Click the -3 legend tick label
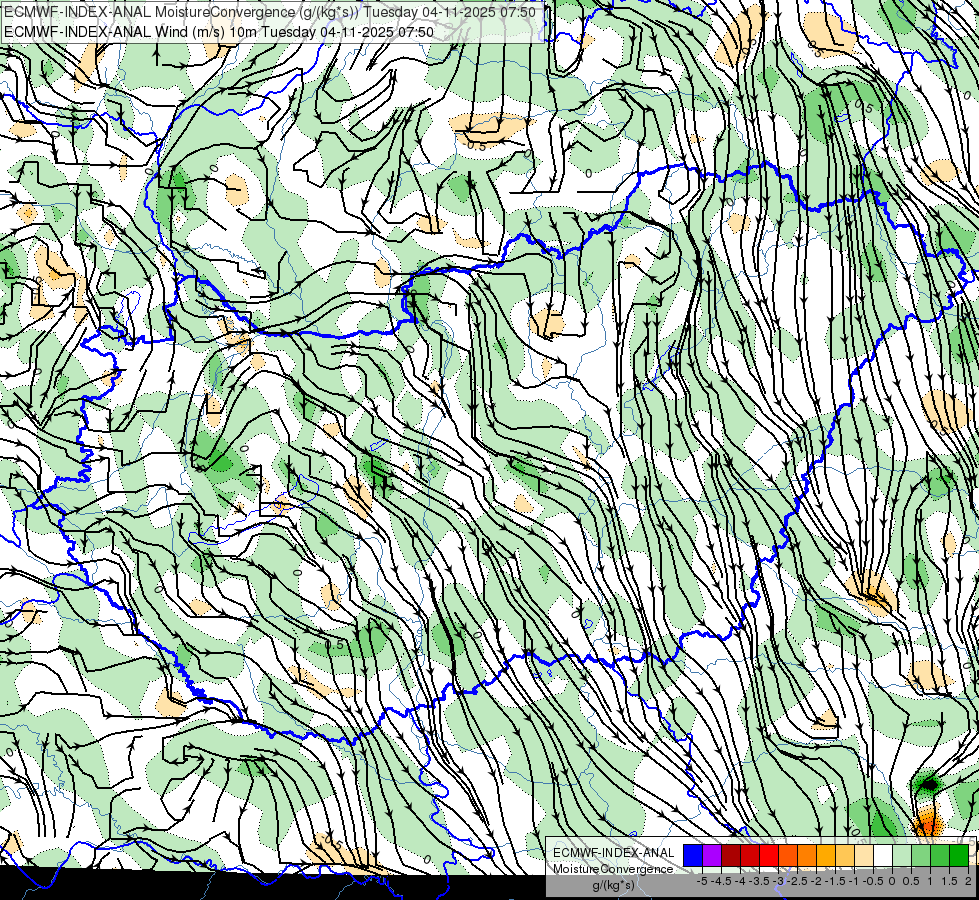This screenshot has width=979, height=900. [x=779, y=881]
